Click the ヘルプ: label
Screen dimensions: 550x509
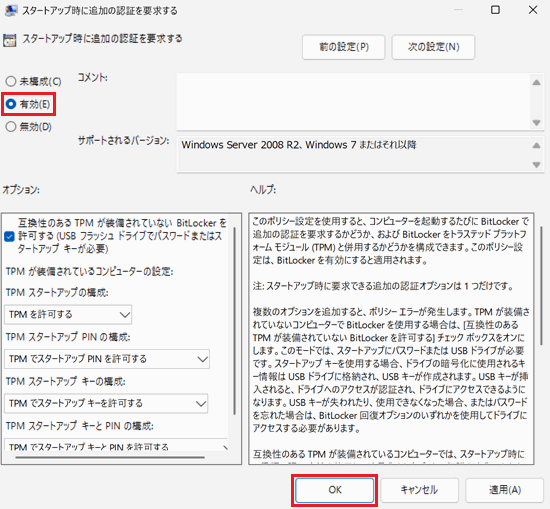(263, 190)
